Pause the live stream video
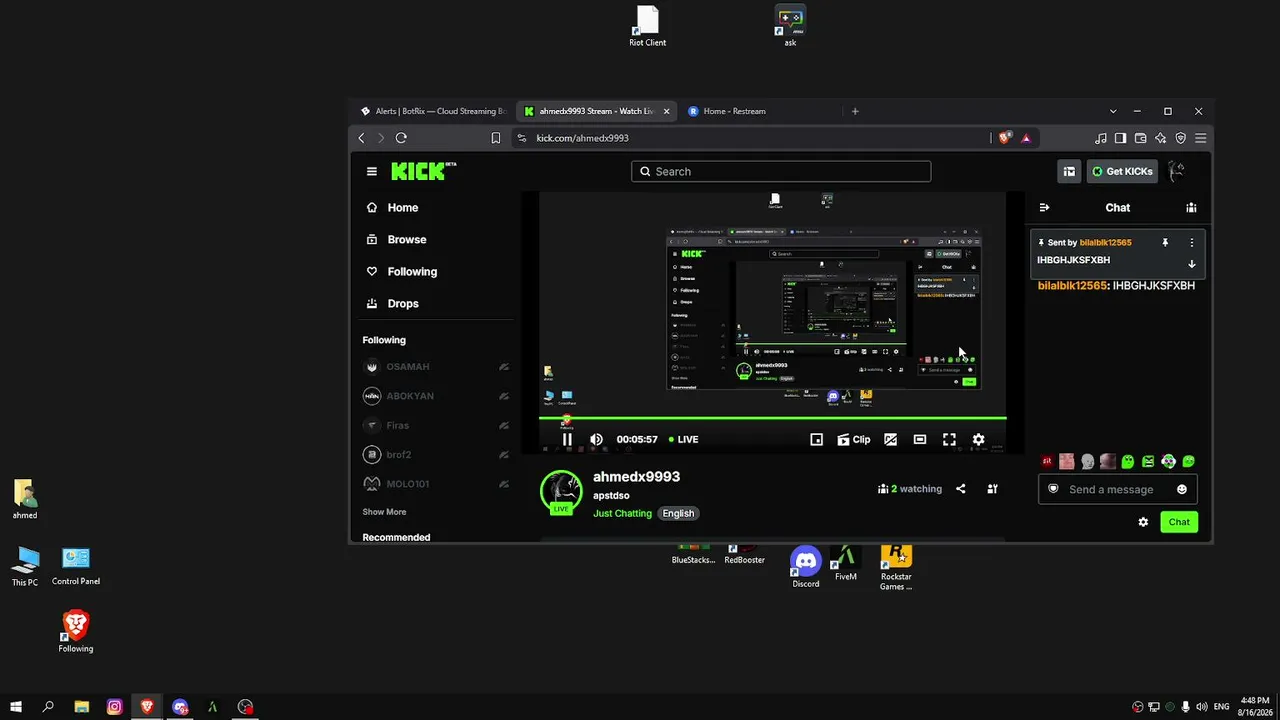This screenshot has width=1280, height=720. [567, 439]
